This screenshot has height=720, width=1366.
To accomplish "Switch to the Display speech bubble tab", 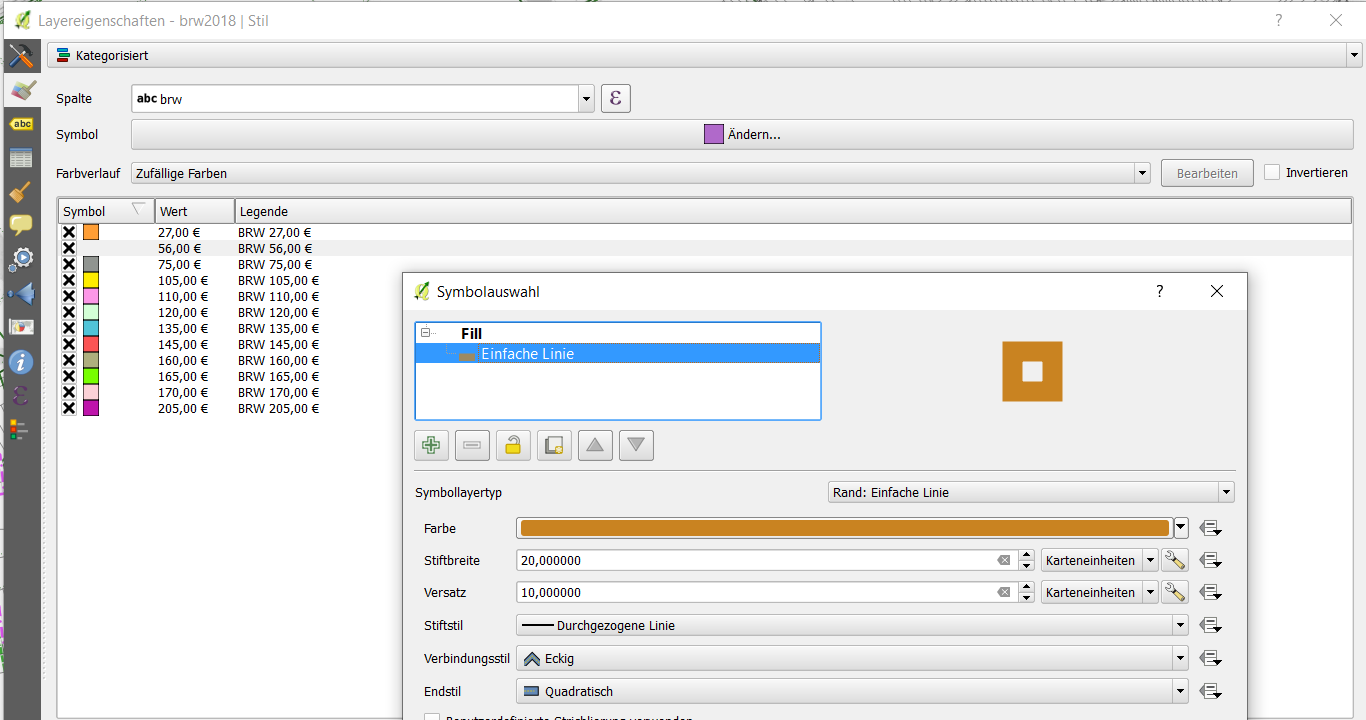I will (x=22, y=224).
